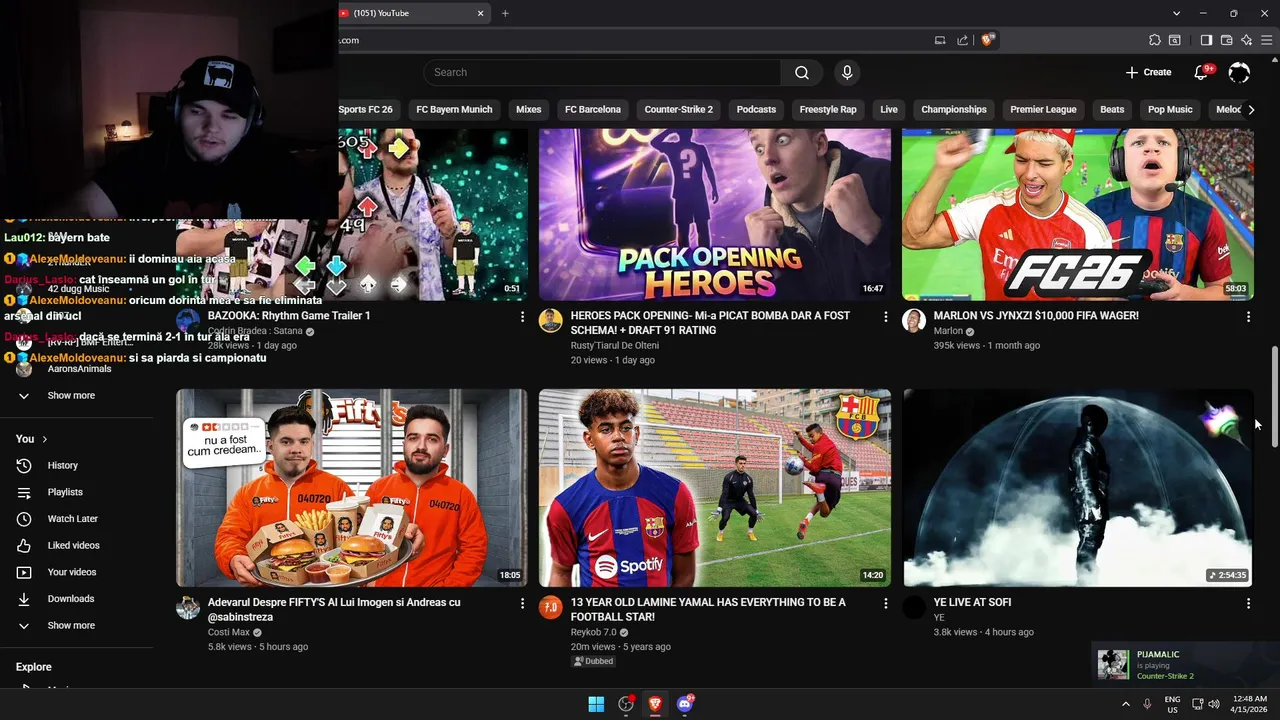The height and width of the screenshot is (720, 1280).
Task: Show hidden system tray icons
Action: click(x=1125, y=704)
